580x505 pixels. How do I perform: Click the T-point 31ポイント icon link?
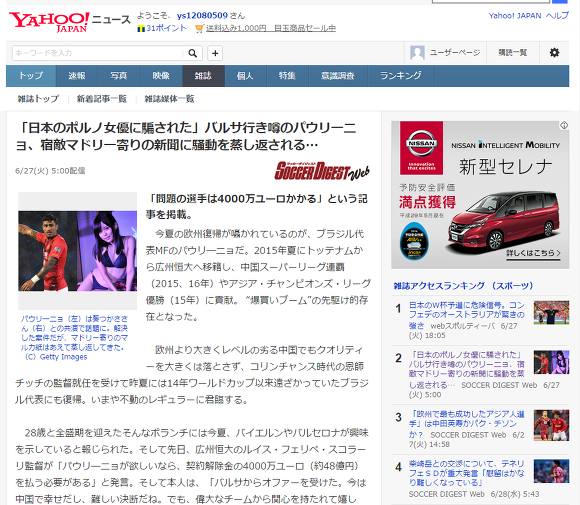click(x=162, y=28)
